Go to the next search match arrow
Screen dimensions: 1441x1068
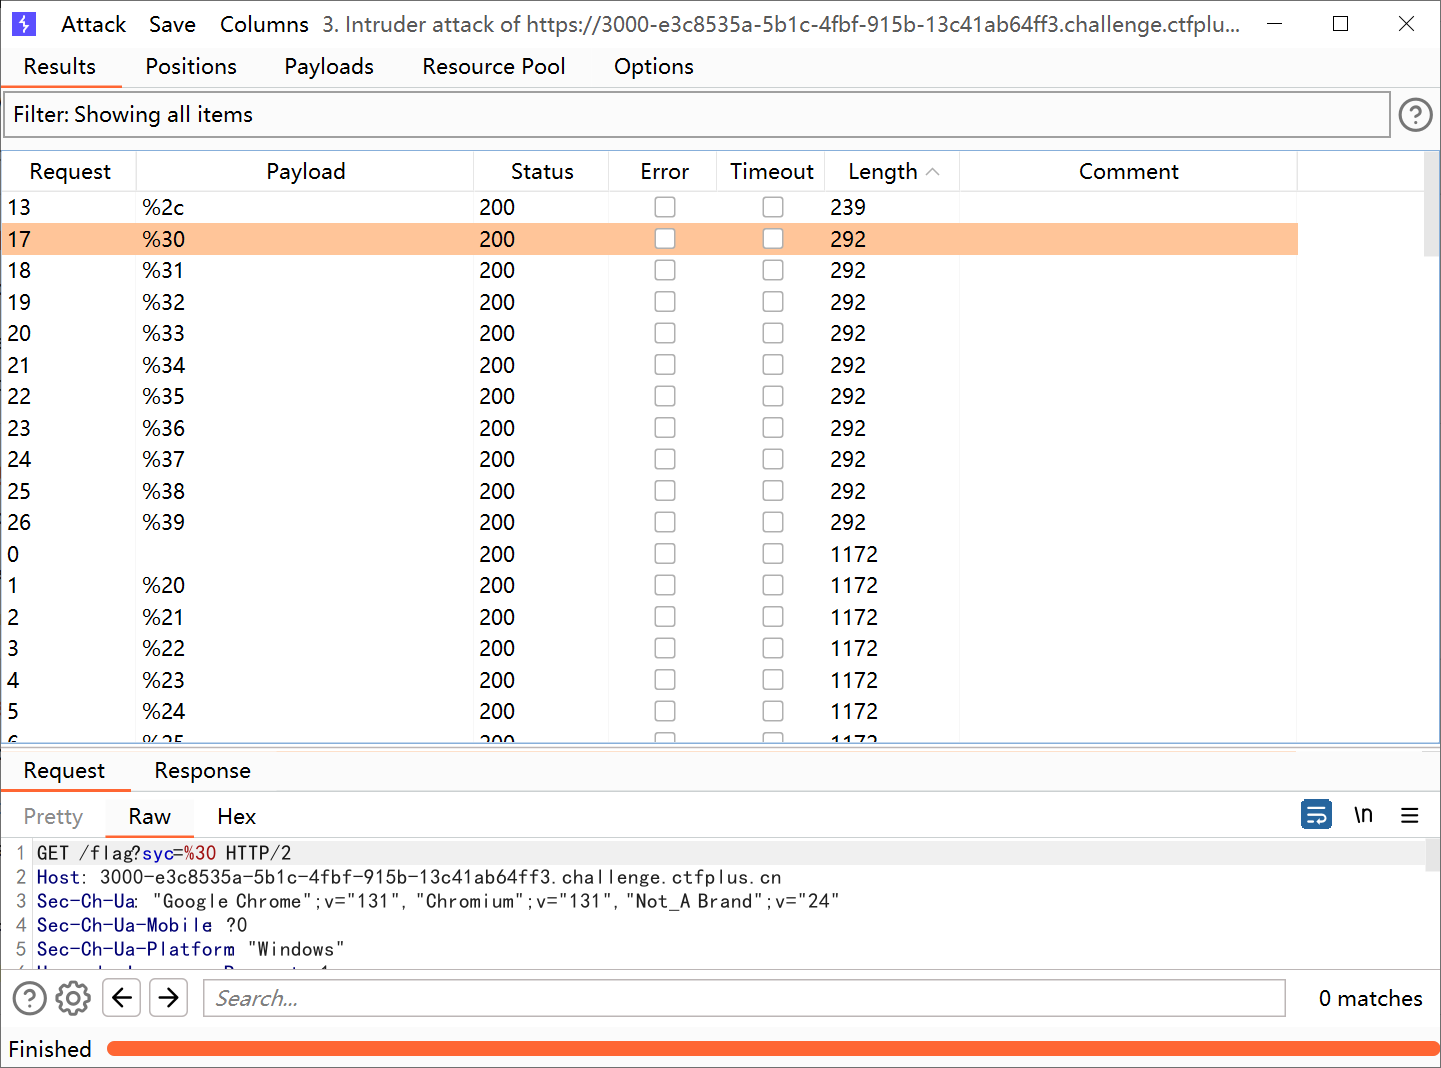(x=169, y=998)
